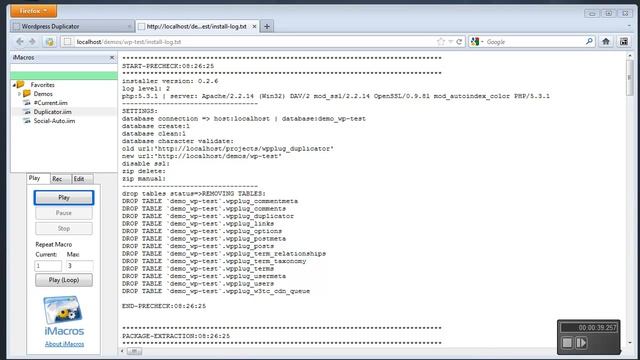Click the recorder timer display 00:00:39.257
The width and height of the screenshot is (640, 360).
[589, 327]
